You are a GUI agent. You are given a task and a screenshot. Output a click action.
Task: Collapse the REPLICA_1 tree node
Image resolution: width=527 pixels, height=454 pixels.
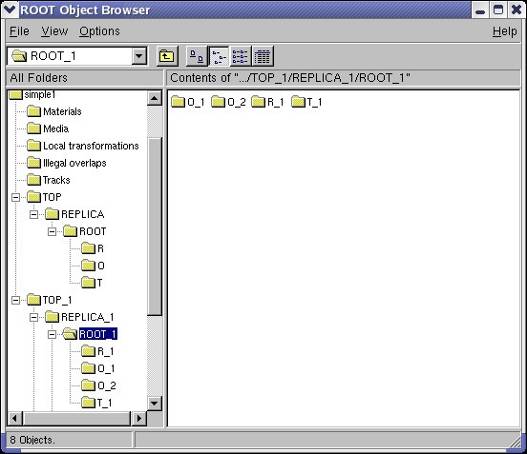(34, 317)
